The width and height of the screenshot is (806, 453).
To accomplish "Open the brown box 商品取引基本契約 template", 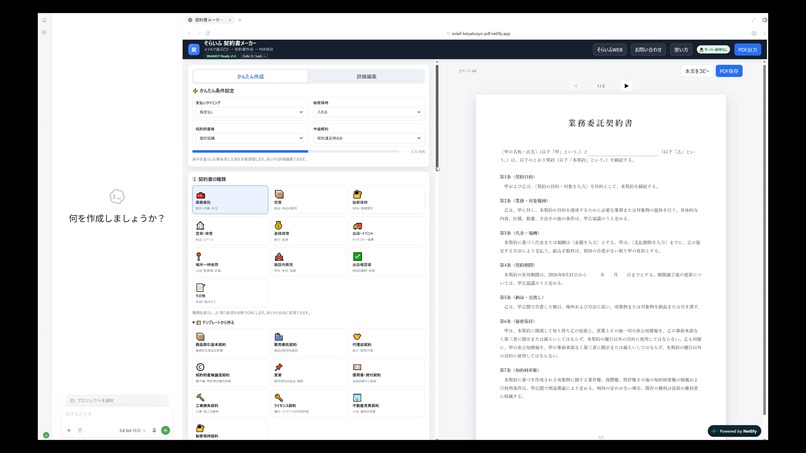I will [x=230, y=342].
